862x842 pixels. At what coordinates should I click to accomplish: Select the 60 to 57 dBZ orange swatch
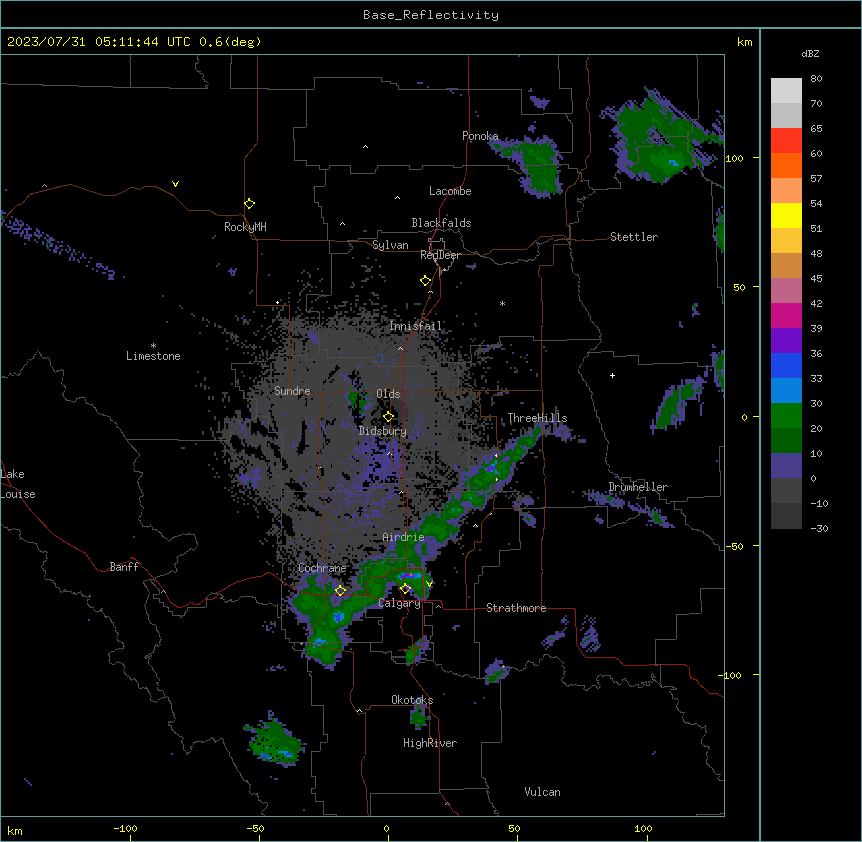click(x=786, y=165)
